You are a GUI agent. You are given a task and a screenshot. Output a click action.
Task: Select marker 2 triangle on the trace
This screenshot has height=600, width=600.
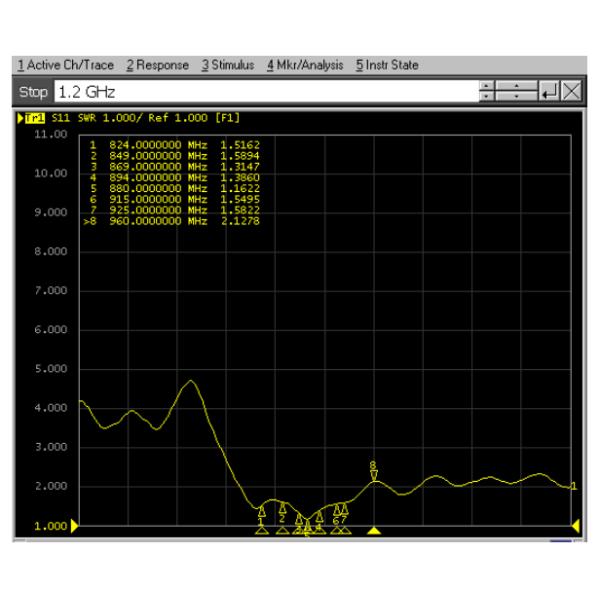[282, 507]
